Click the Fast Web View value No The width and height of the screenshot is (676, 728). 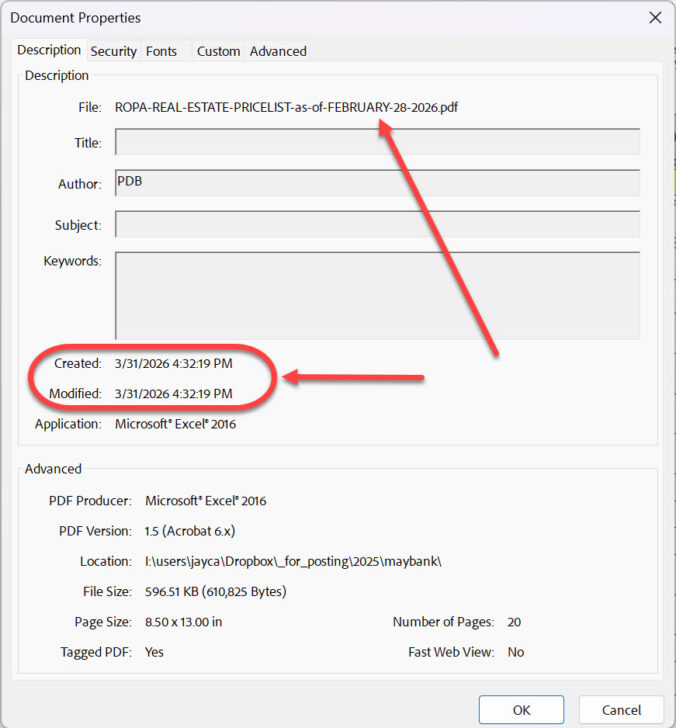pyautogui.click(x=516, y=652)
